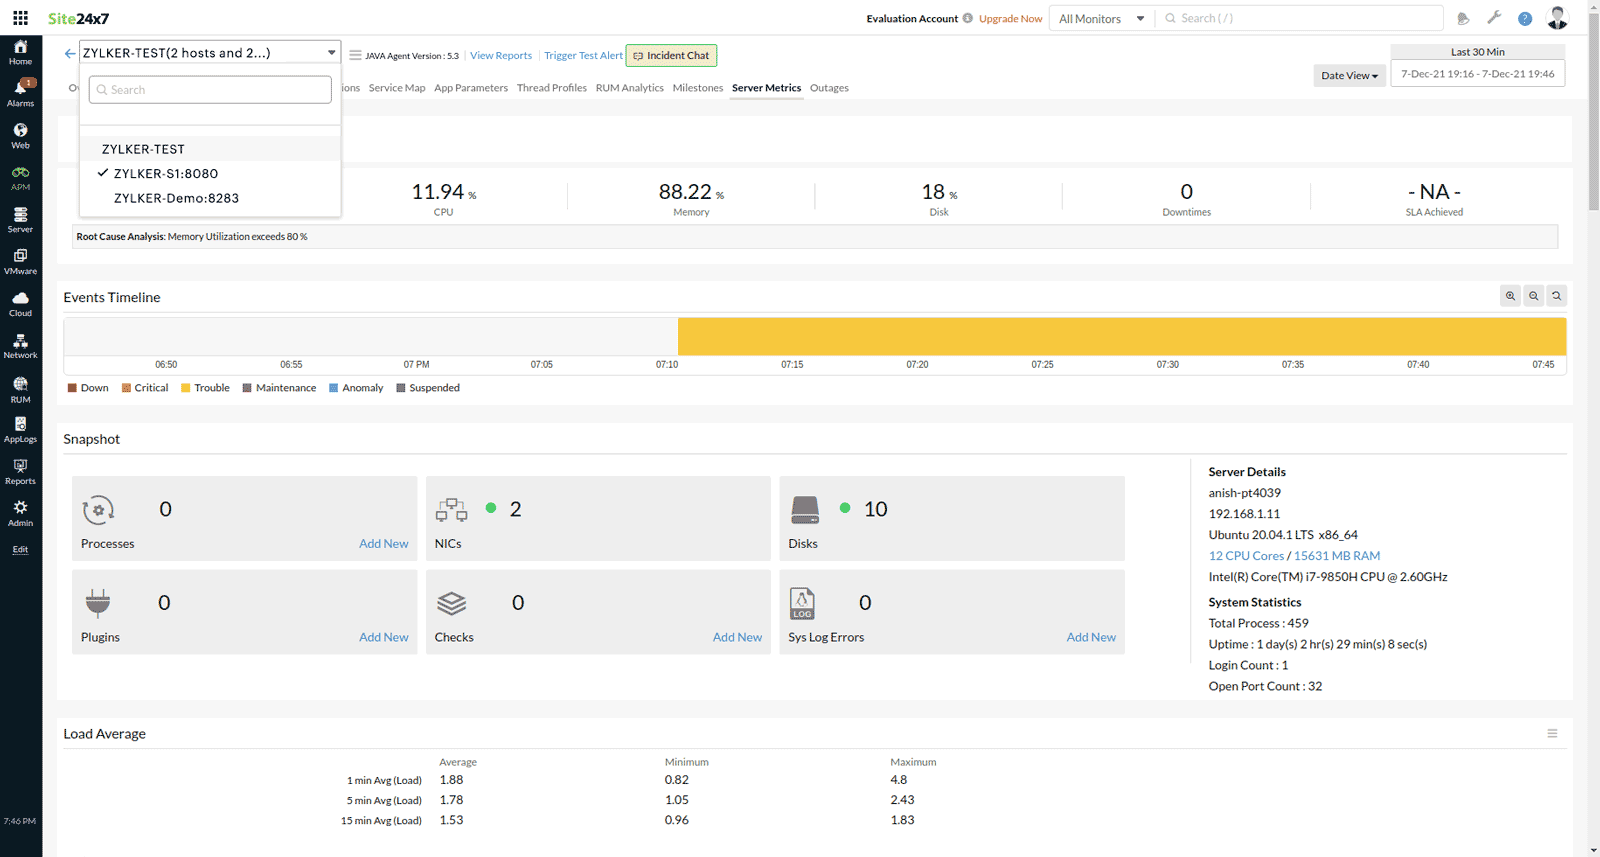Screen dimensions: 1600x857
Task: Zoom in on the Events Timeline
Action: [x=1510, y=296]
